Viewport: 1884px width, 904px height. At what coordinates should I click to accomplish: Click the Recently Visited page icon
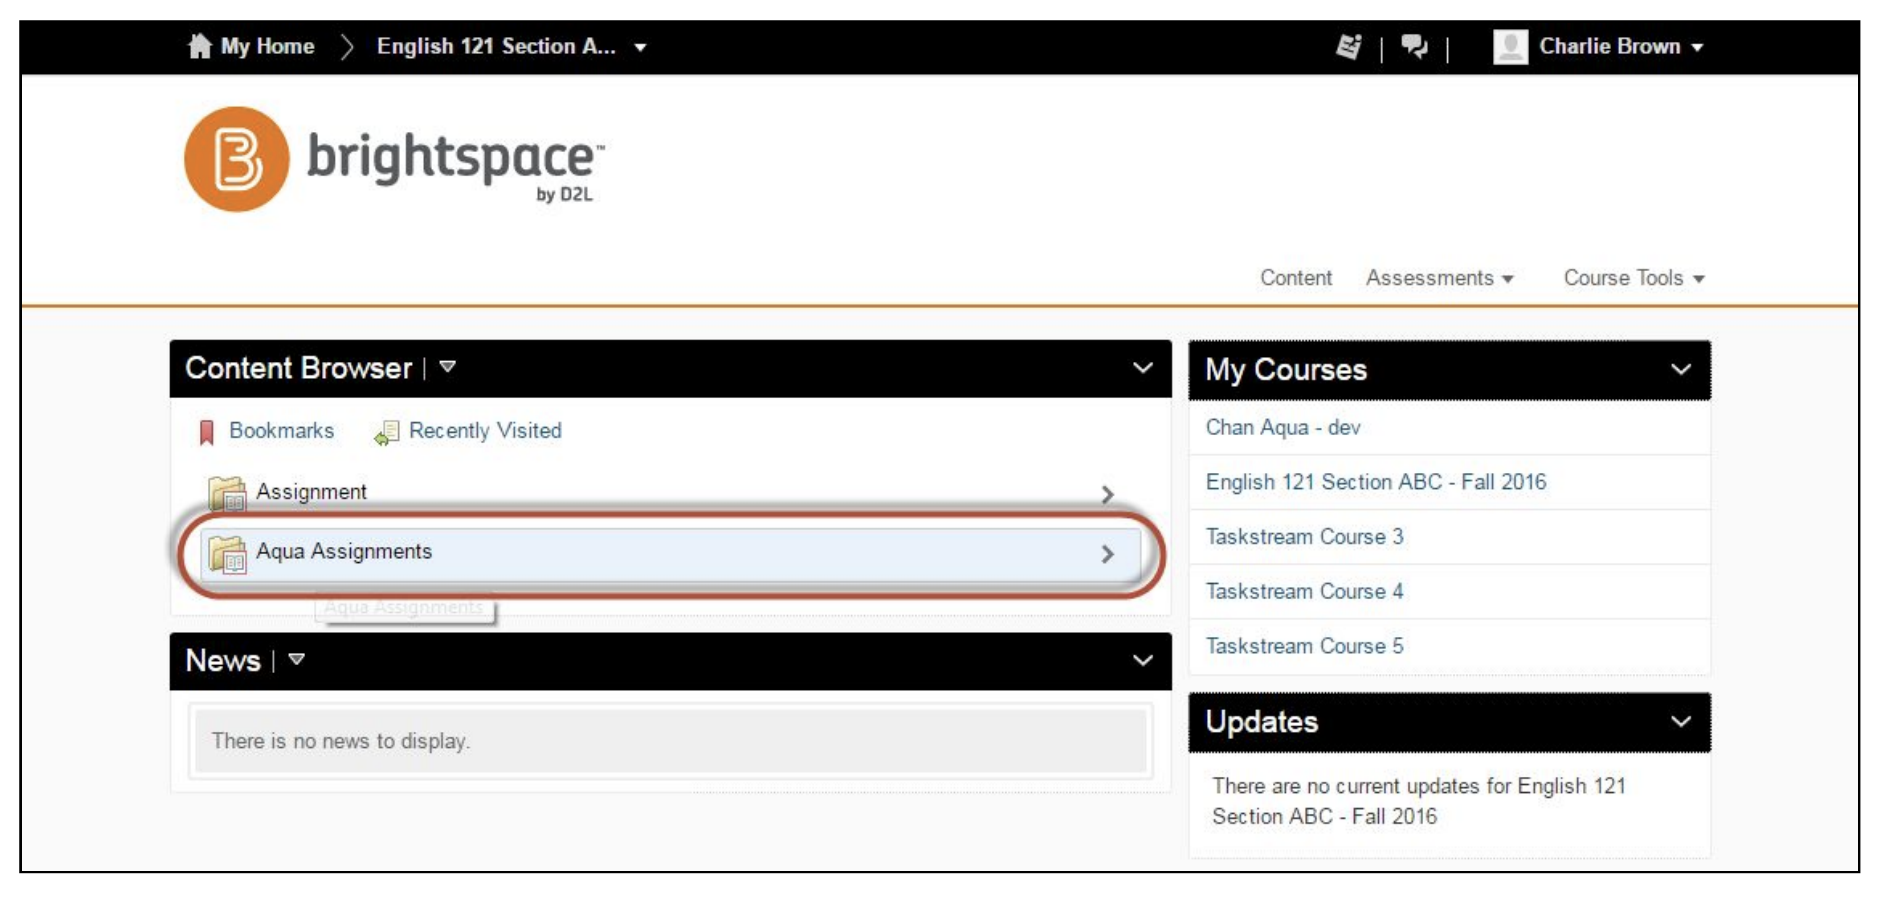(x=386, y=432)
